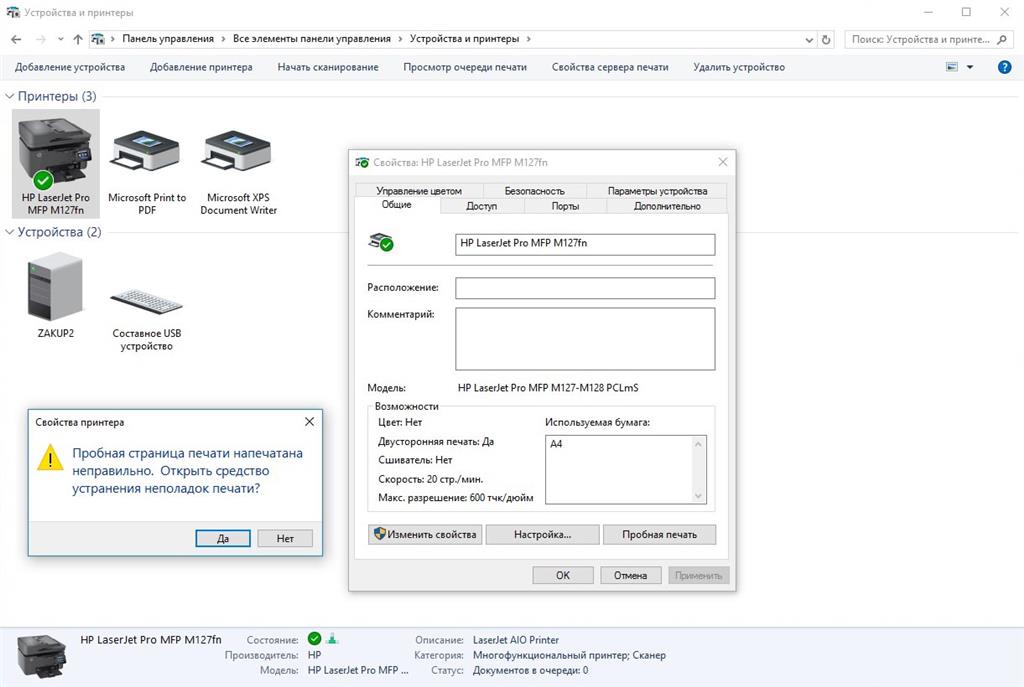Click the Control Panel icon in the address bar
This screenshot has width=1024, height=687.
[98, 39]
